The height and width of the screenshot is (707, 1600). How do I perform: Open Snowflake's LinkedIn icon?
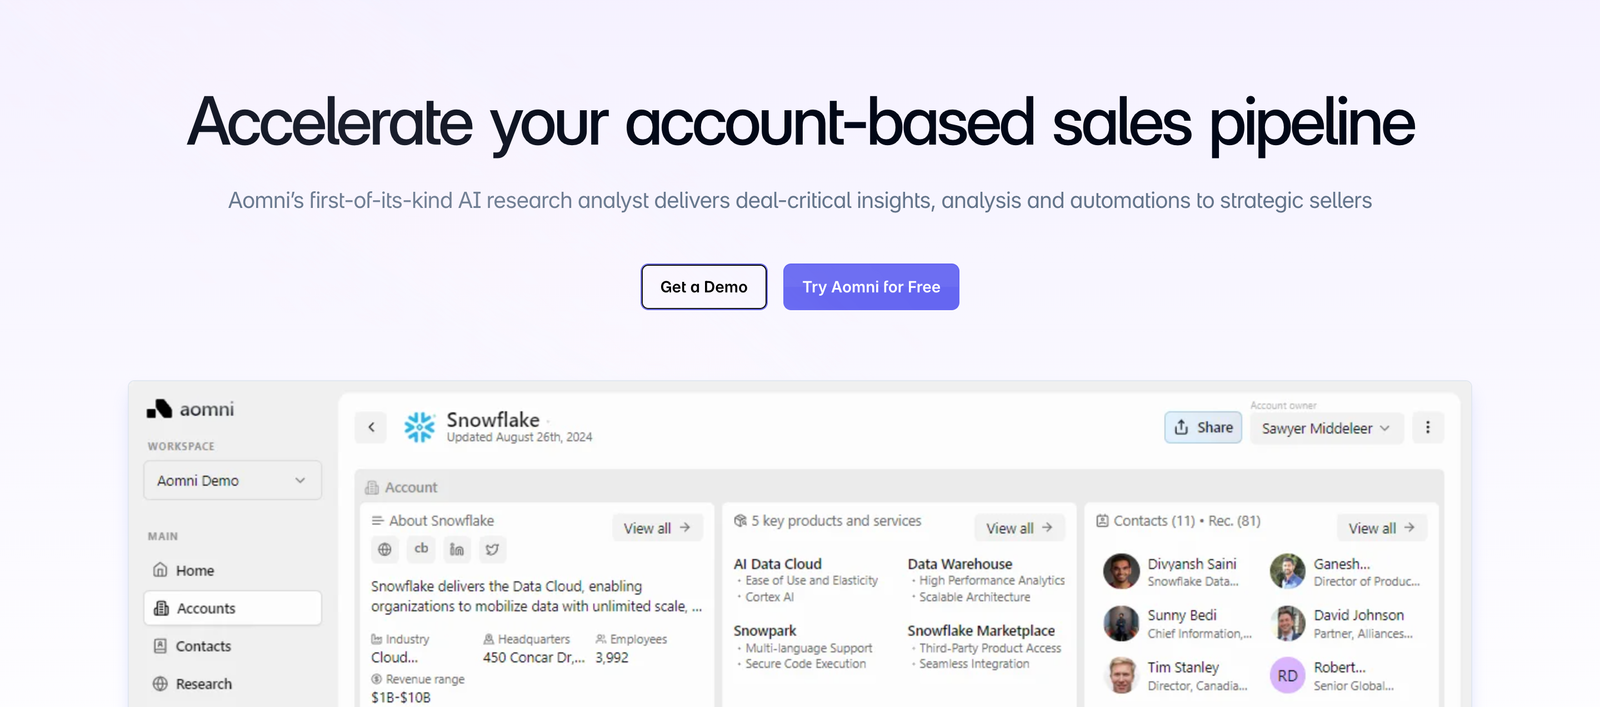tap(457, 549)
